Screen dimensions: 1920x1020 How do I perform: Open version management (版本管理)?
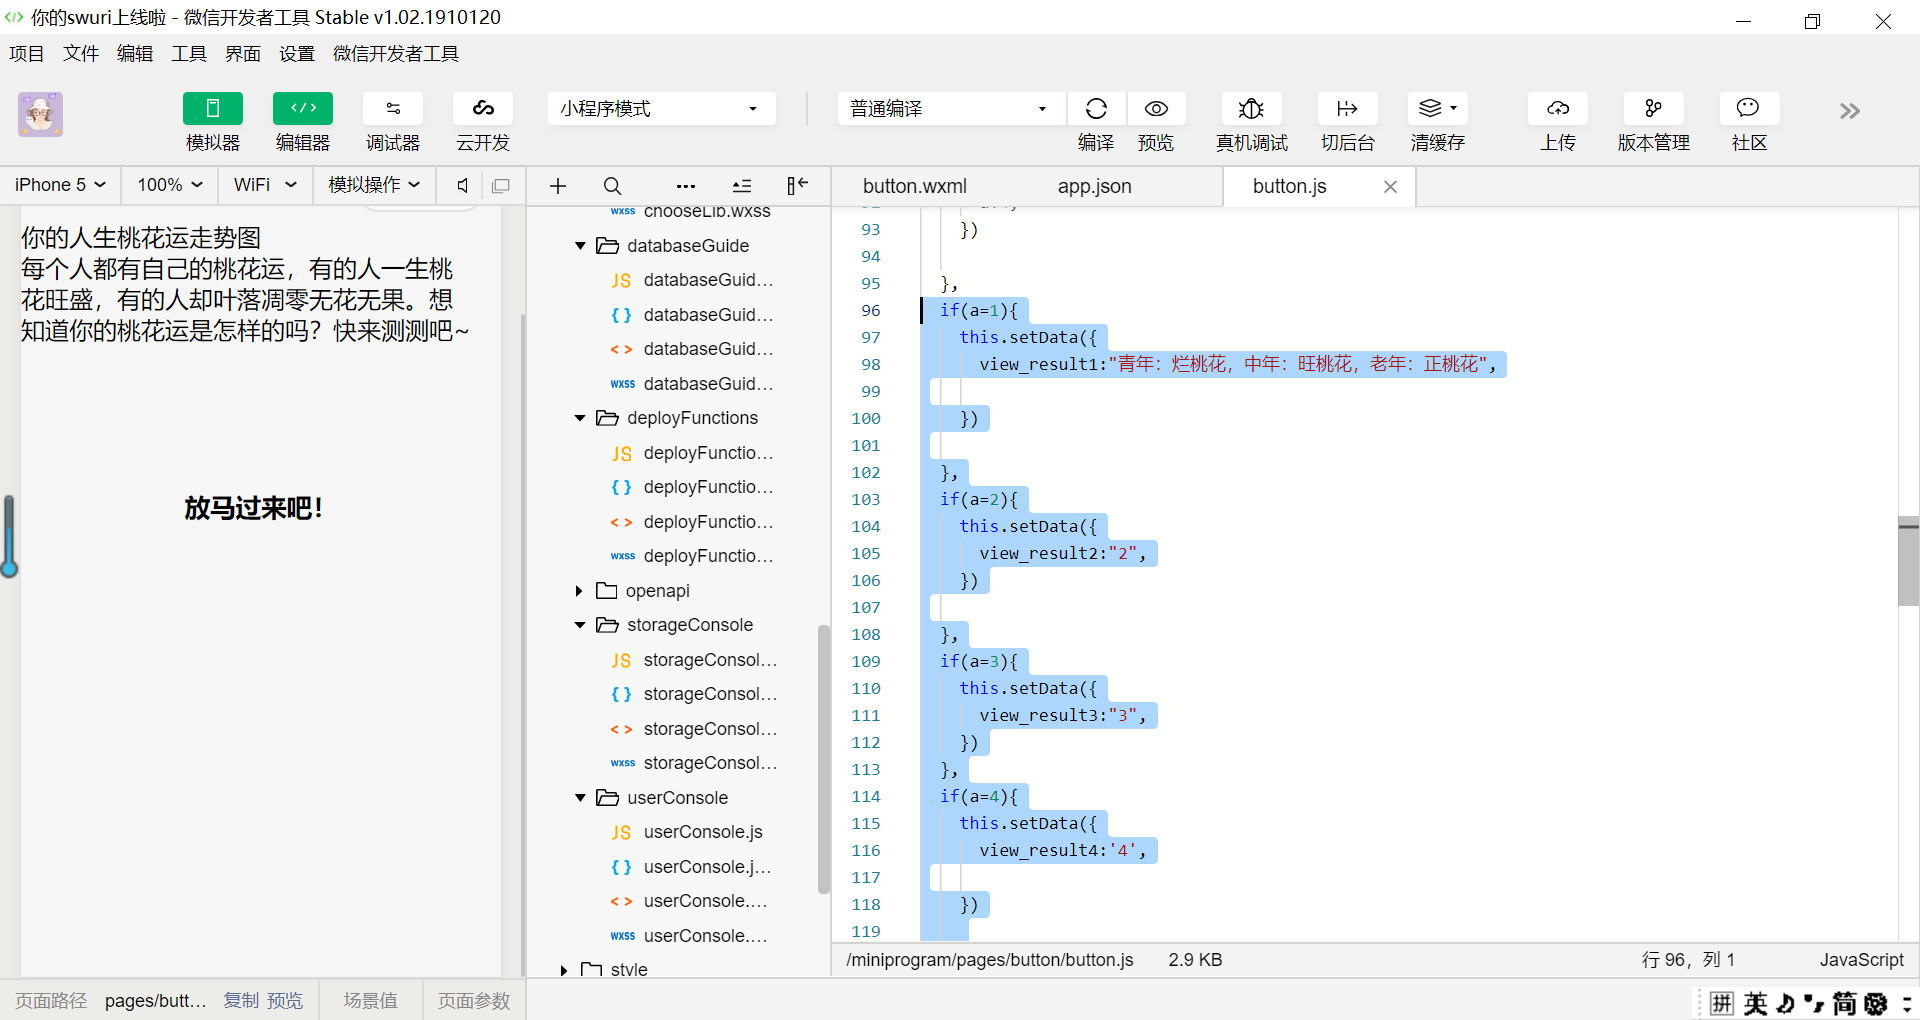click(1653, 109)
